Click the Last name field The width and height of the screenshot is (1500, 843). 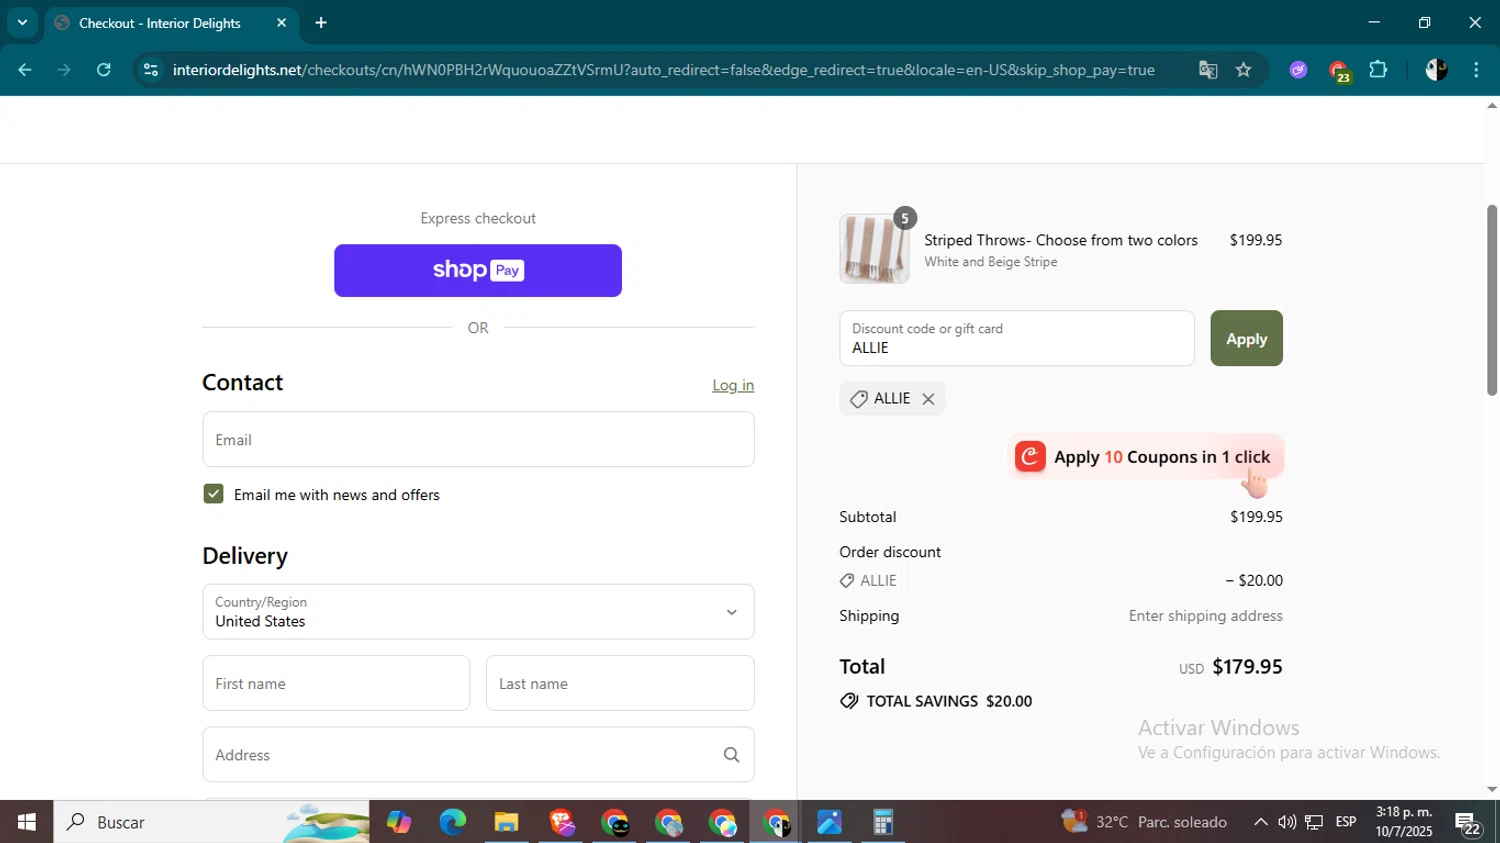(x=620, y=683)
